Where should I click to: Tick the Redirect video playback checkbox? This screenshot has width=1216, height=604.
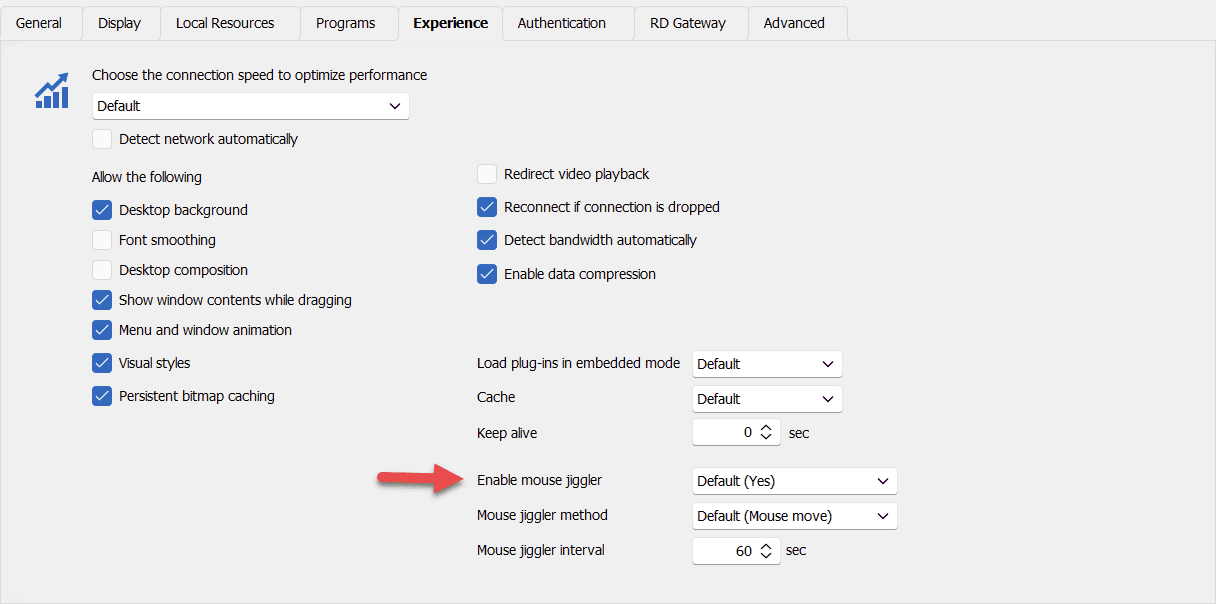(x=487, y=174)
